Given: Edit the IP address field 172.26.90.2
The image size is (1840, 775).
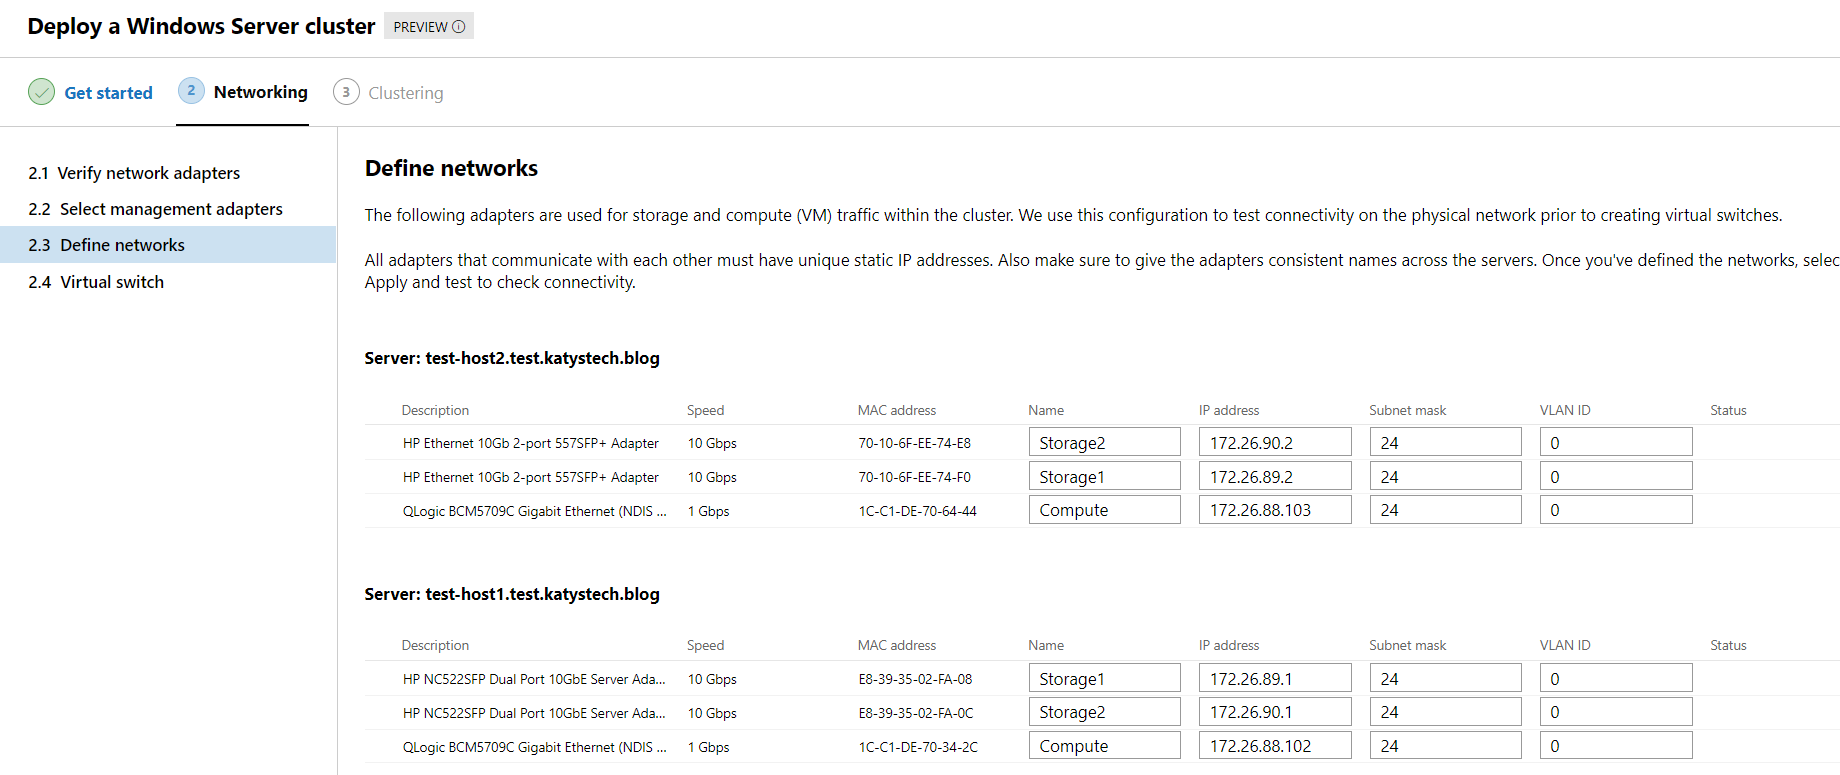Looking at the screenshot, I should 1274,443.
